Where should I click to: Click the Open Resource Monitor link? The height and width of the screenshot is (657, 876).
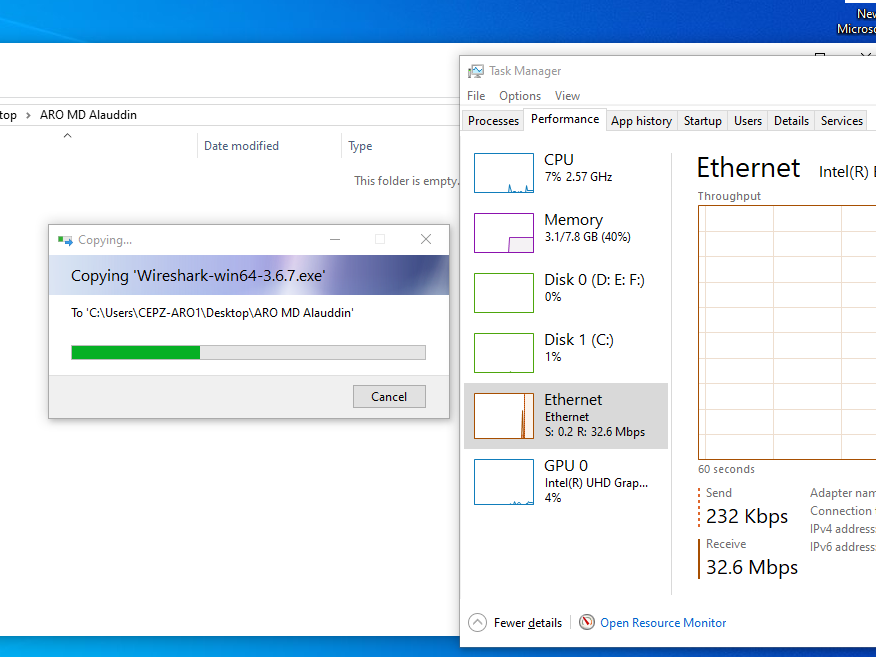point(663,623)
